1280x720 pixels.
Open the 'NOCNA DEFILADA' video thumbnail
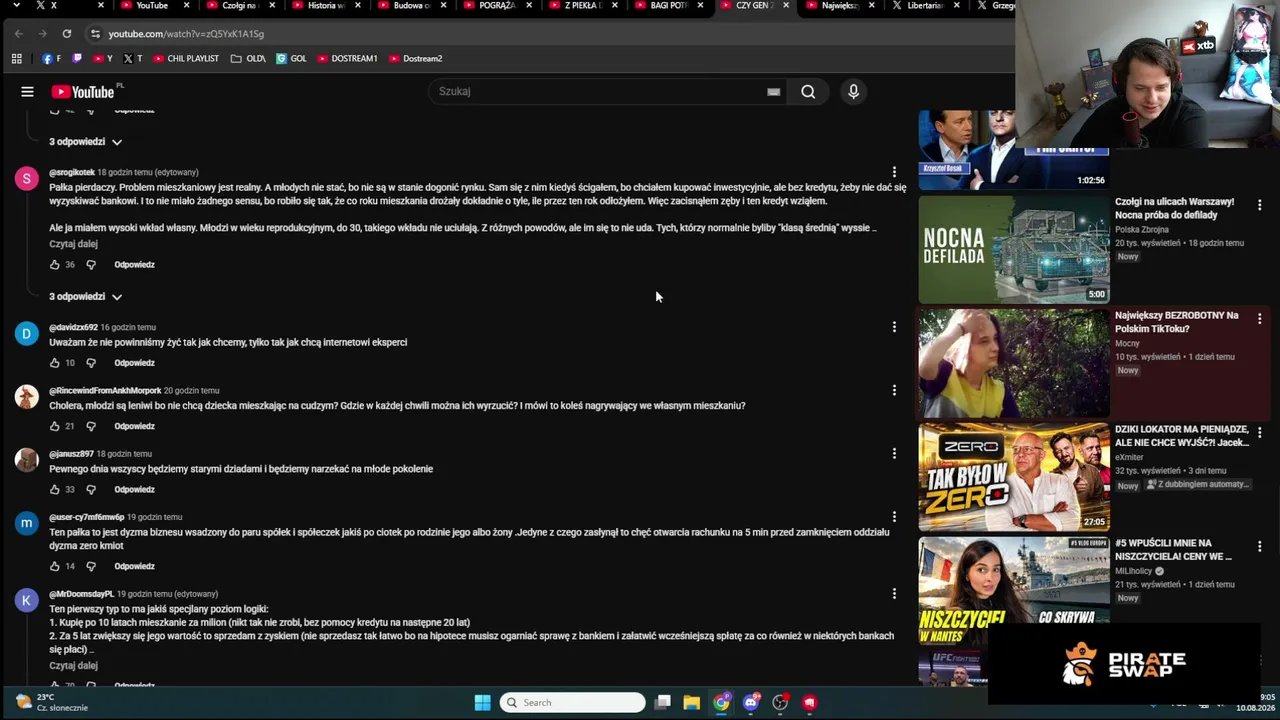1014,249
